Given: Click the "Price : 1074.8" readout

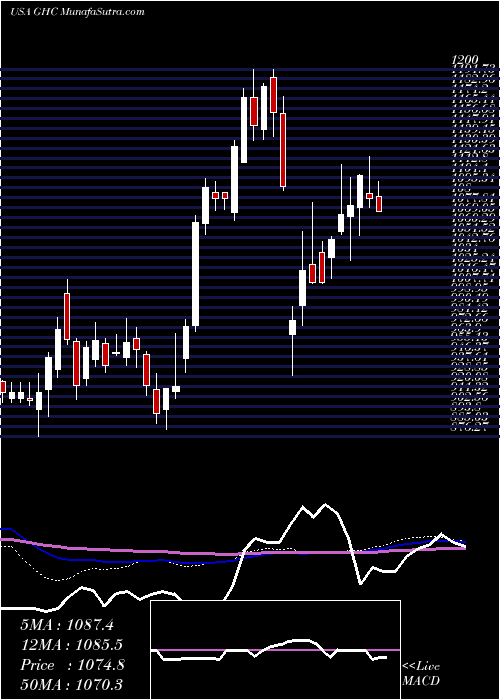Looking at the screenshot, I should [73, 665].
